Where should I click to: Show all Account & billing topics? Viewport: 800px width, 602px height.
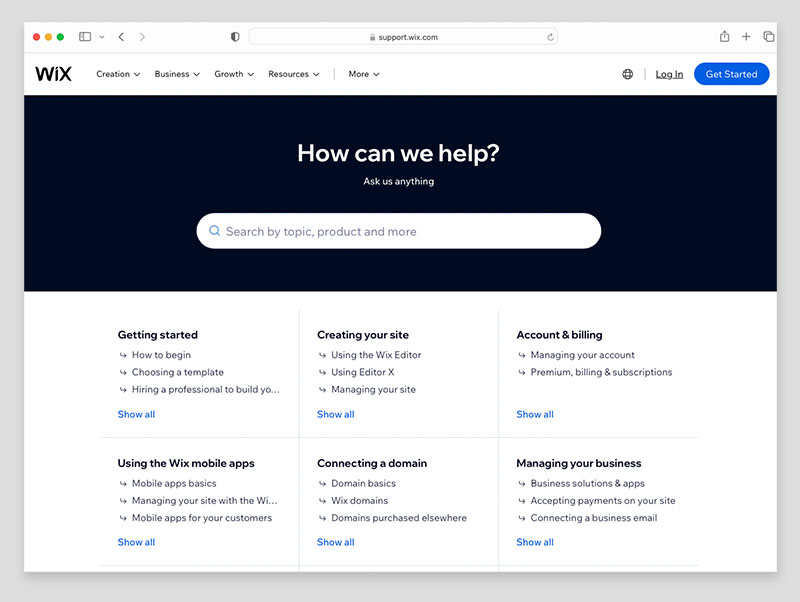tap(535, 414)
